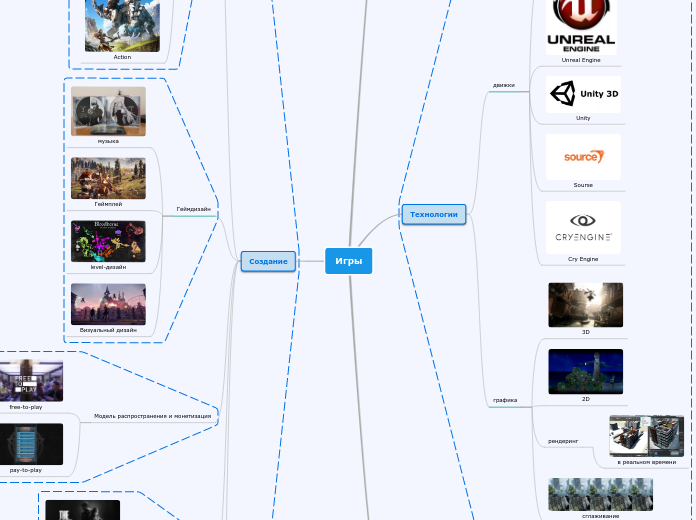The image size is (696, 520).
Task: Click the 'Unreal Engine' caption text
Action: coord(581,60)
